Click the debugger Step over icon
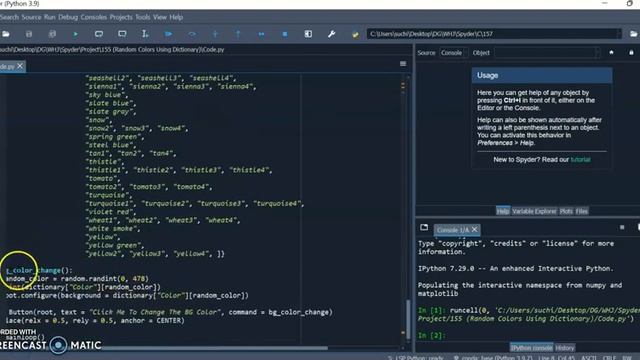Screen dimensions: 640x360 192,34
